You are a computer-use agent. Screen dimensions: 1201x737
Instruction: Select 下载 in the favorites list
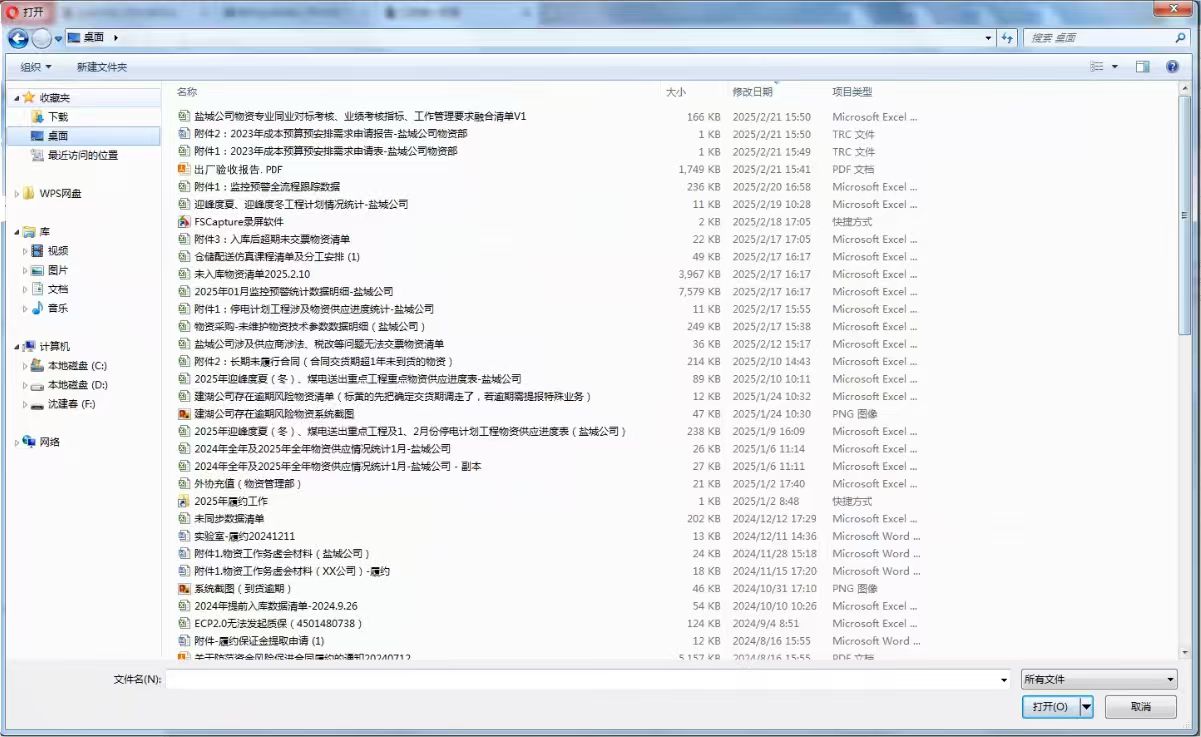pyautogui.click(x=58, y=117)
